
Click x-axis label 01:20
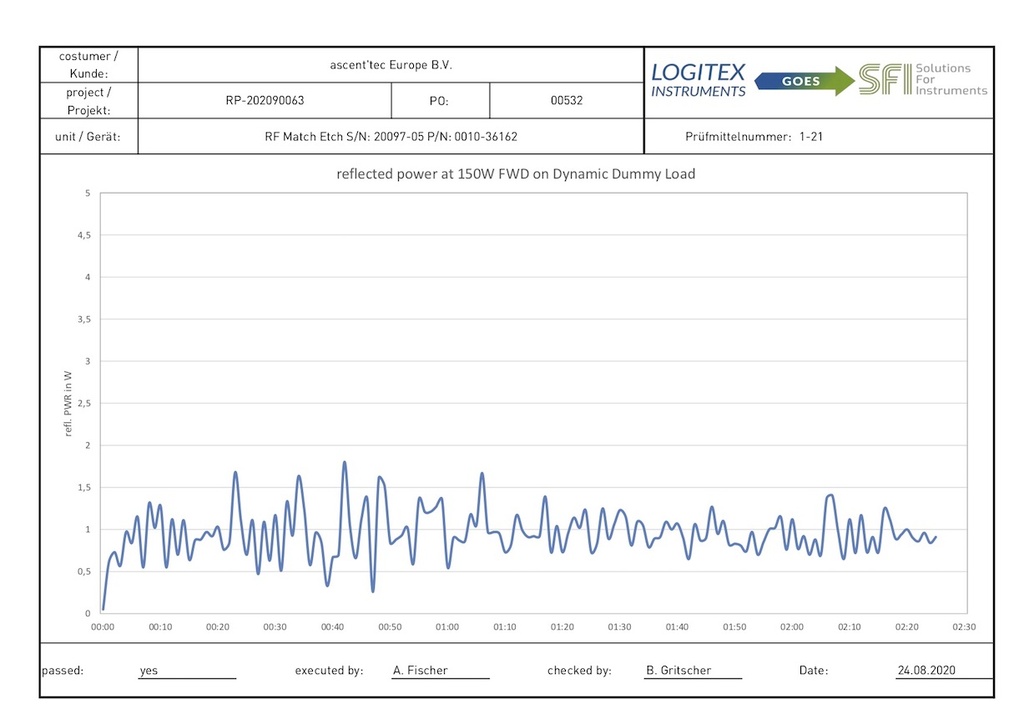point(562,627)
